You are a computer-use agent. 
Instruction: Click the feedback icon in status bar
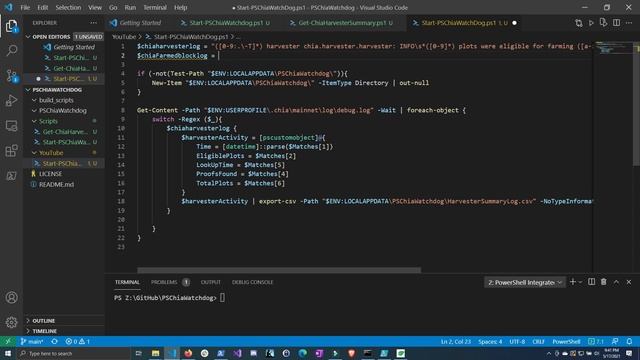click(x=615, y=342)
